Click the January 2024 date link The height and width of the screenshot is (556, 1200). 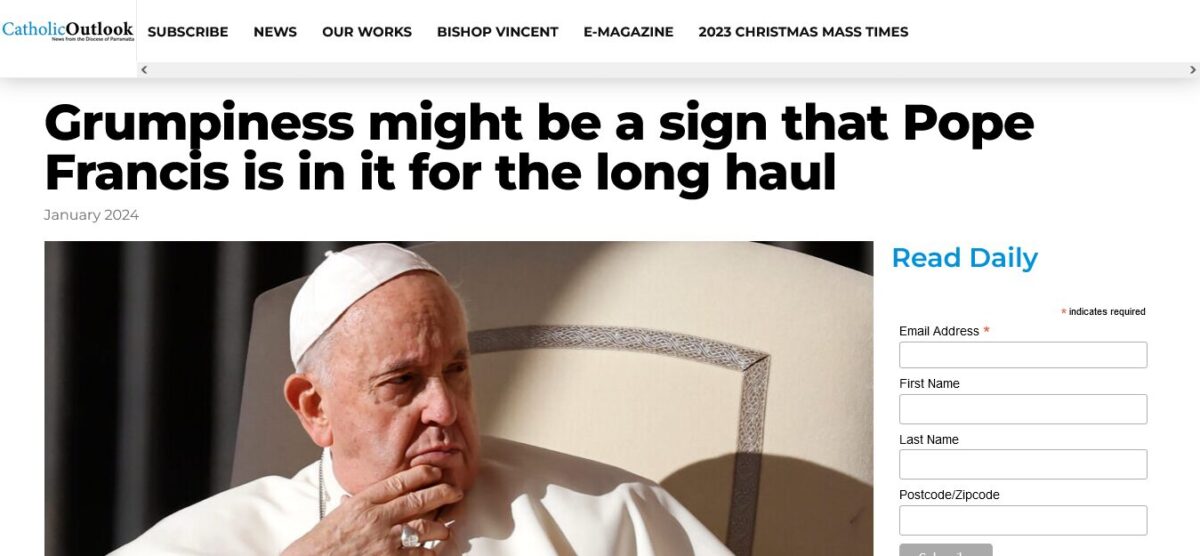(x=91, y=215)
